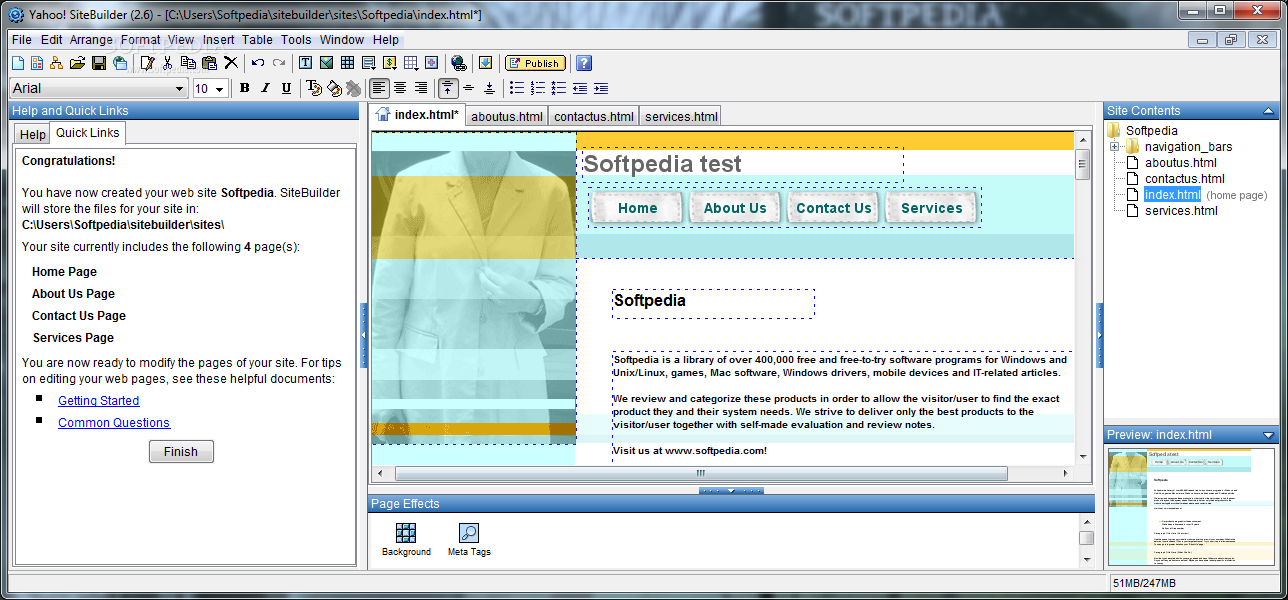
Task: Align content to the middle vertically
Action: [468, 88]
